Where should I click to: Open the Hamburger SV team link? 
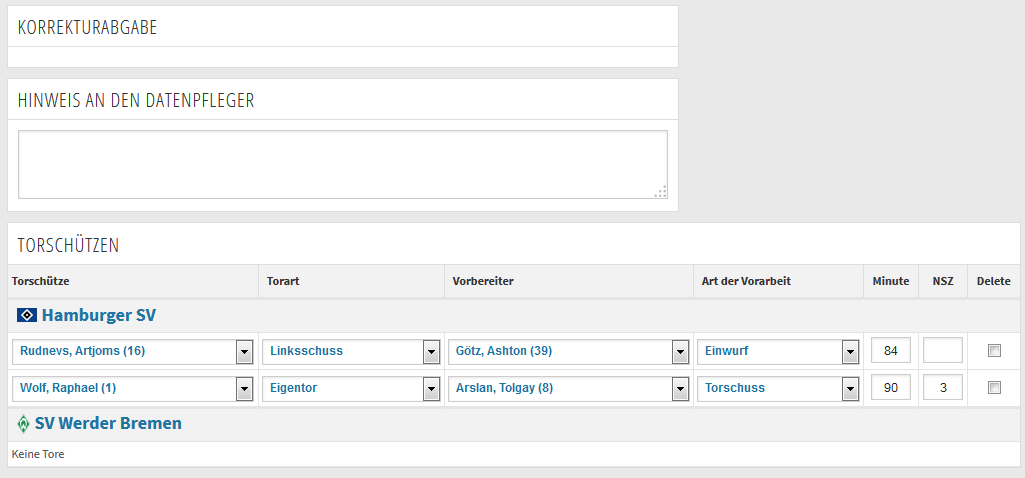tap(99, 316)
